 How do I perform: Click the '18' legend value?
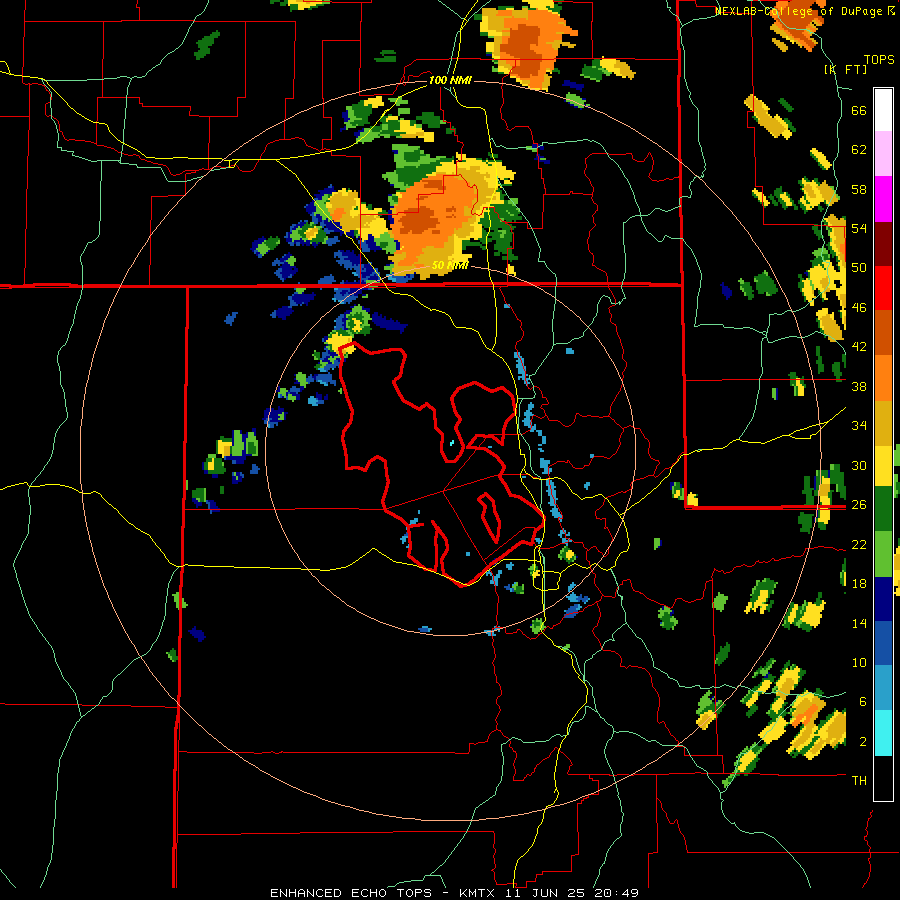[x=859, y=584]
